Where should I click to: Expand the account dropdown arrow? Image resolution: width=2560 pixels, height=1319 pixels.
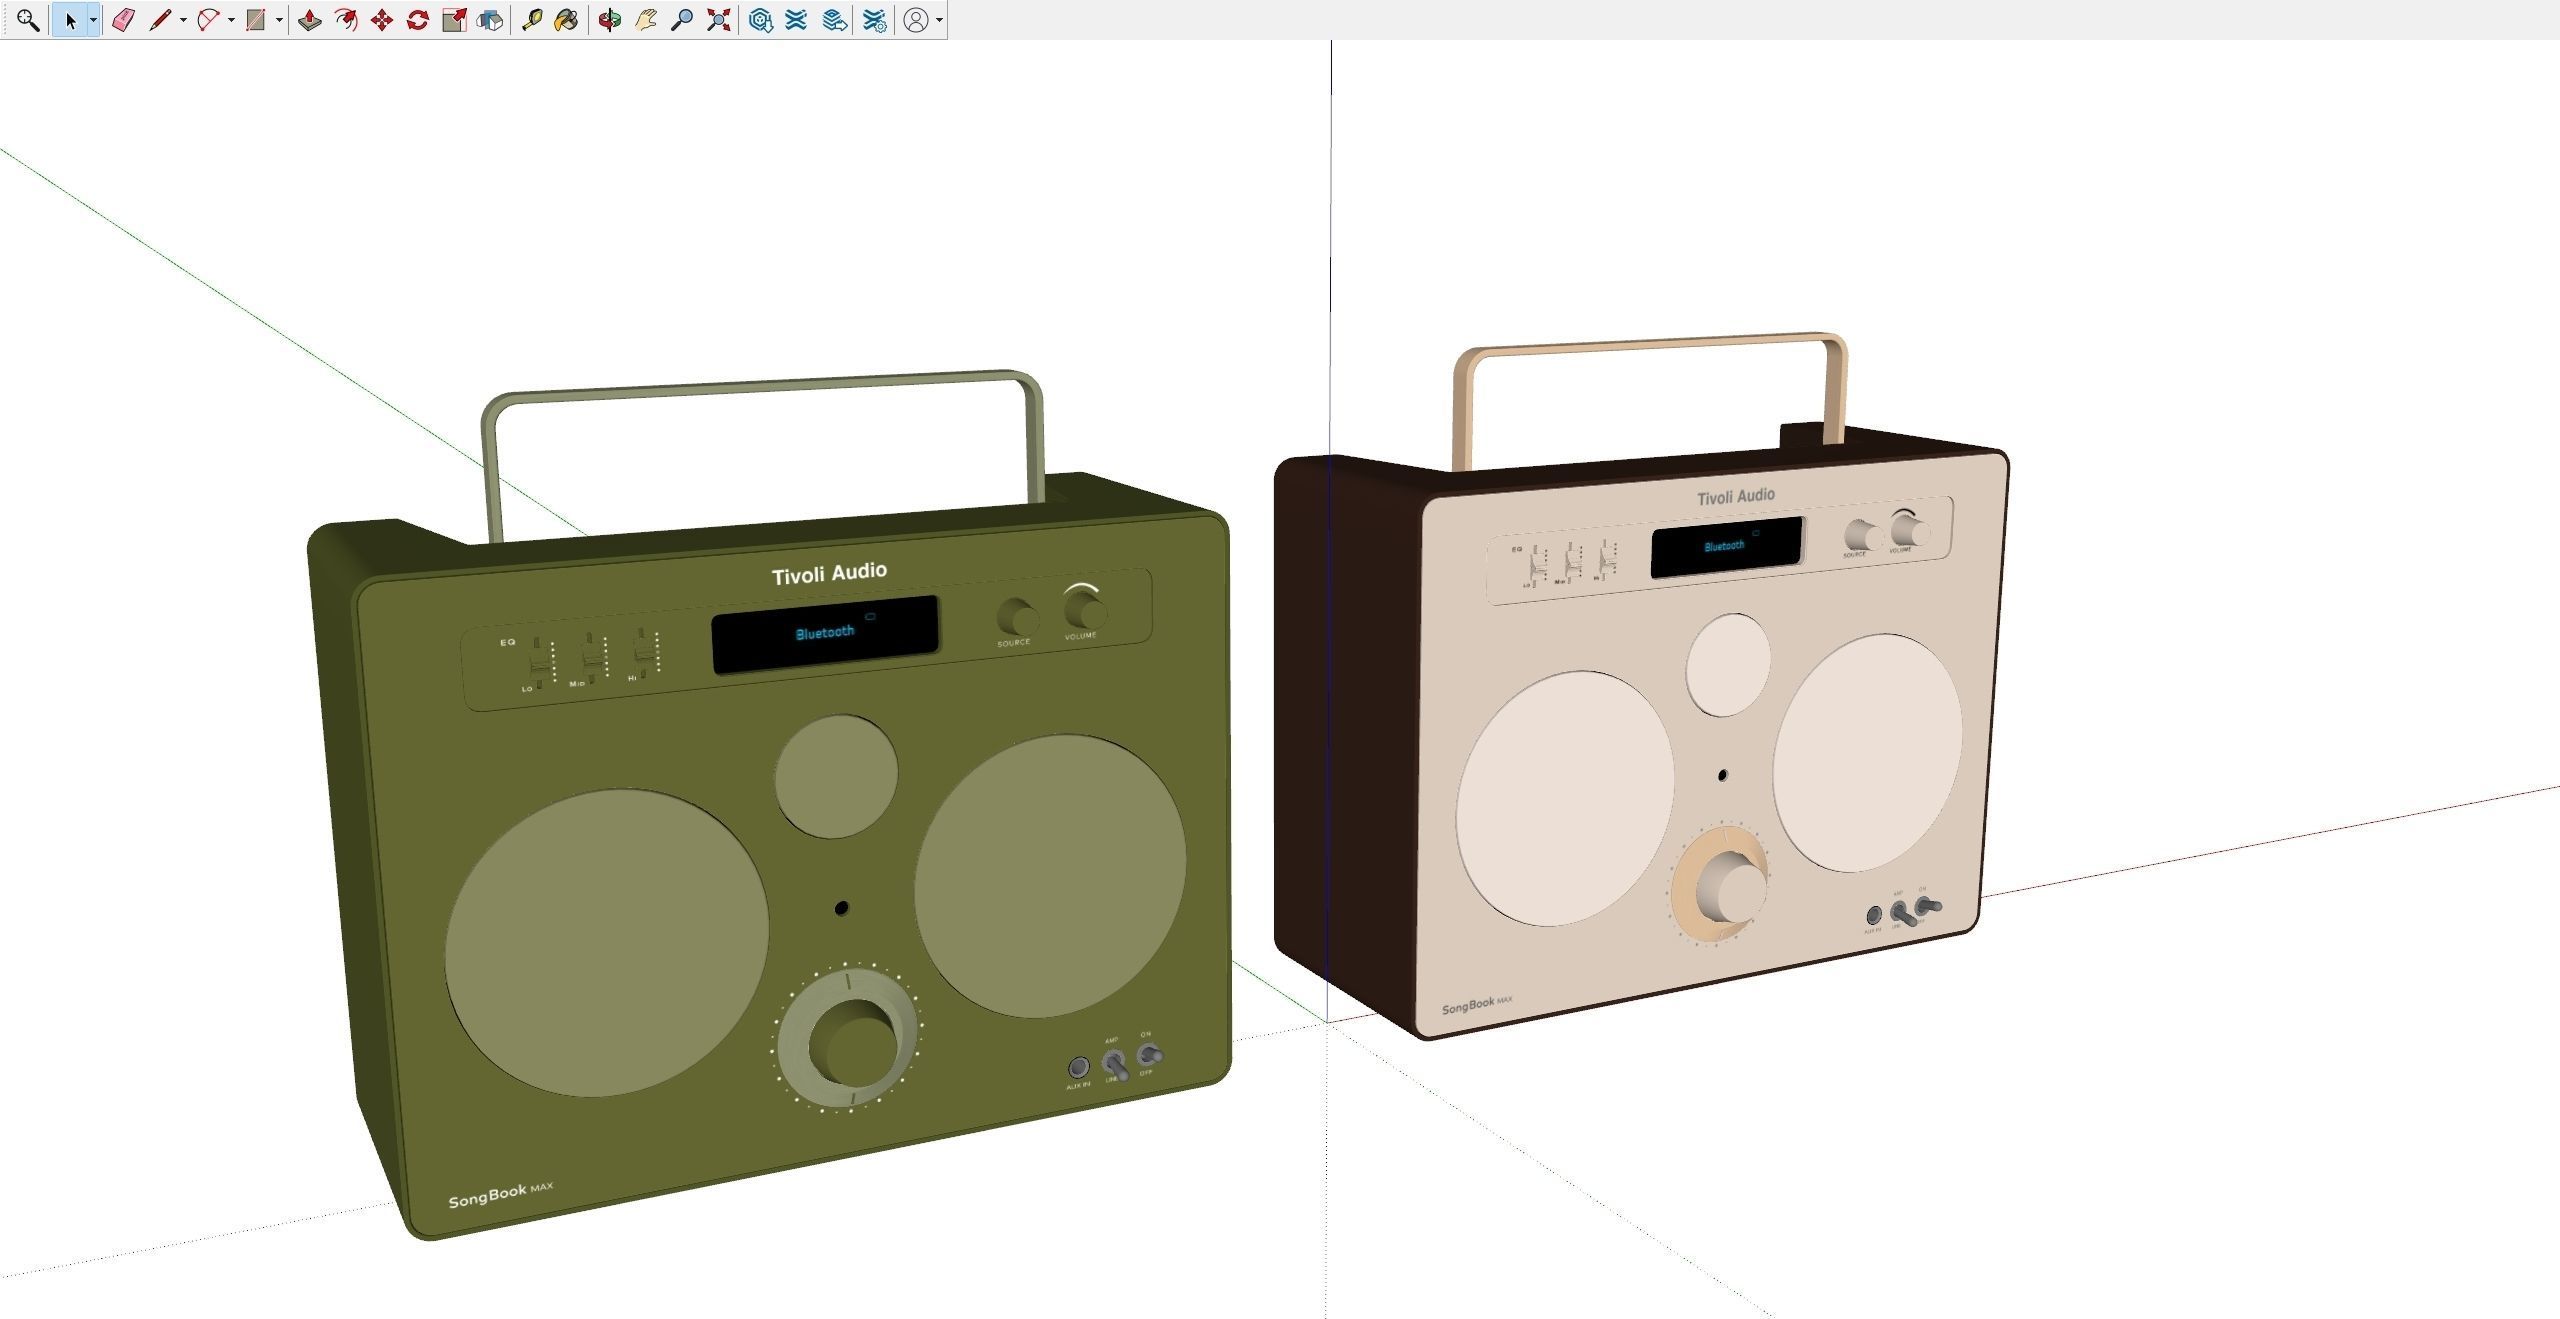pos(939,19)
